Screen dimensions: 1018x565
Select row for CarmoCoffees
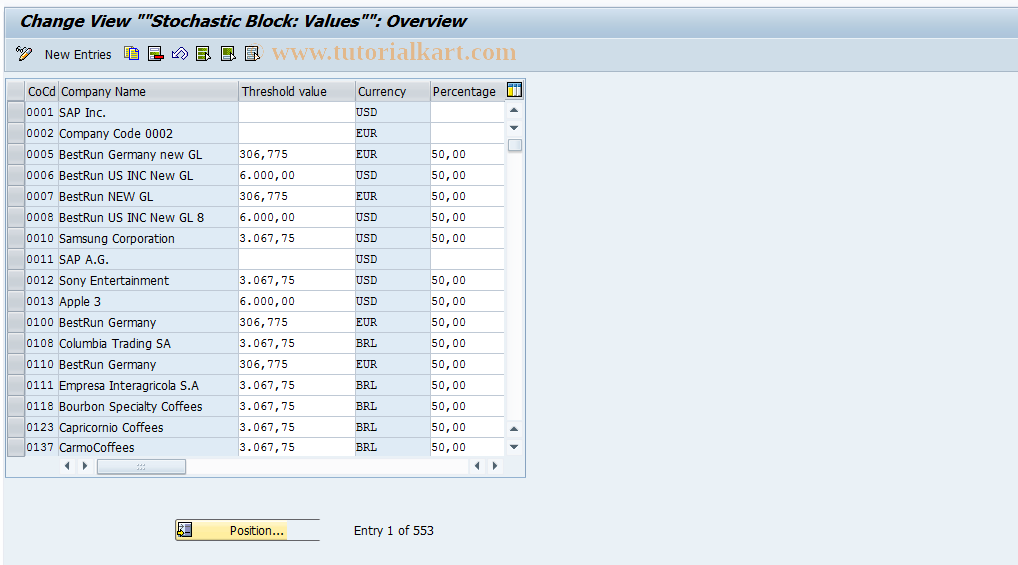click(16, 447)
